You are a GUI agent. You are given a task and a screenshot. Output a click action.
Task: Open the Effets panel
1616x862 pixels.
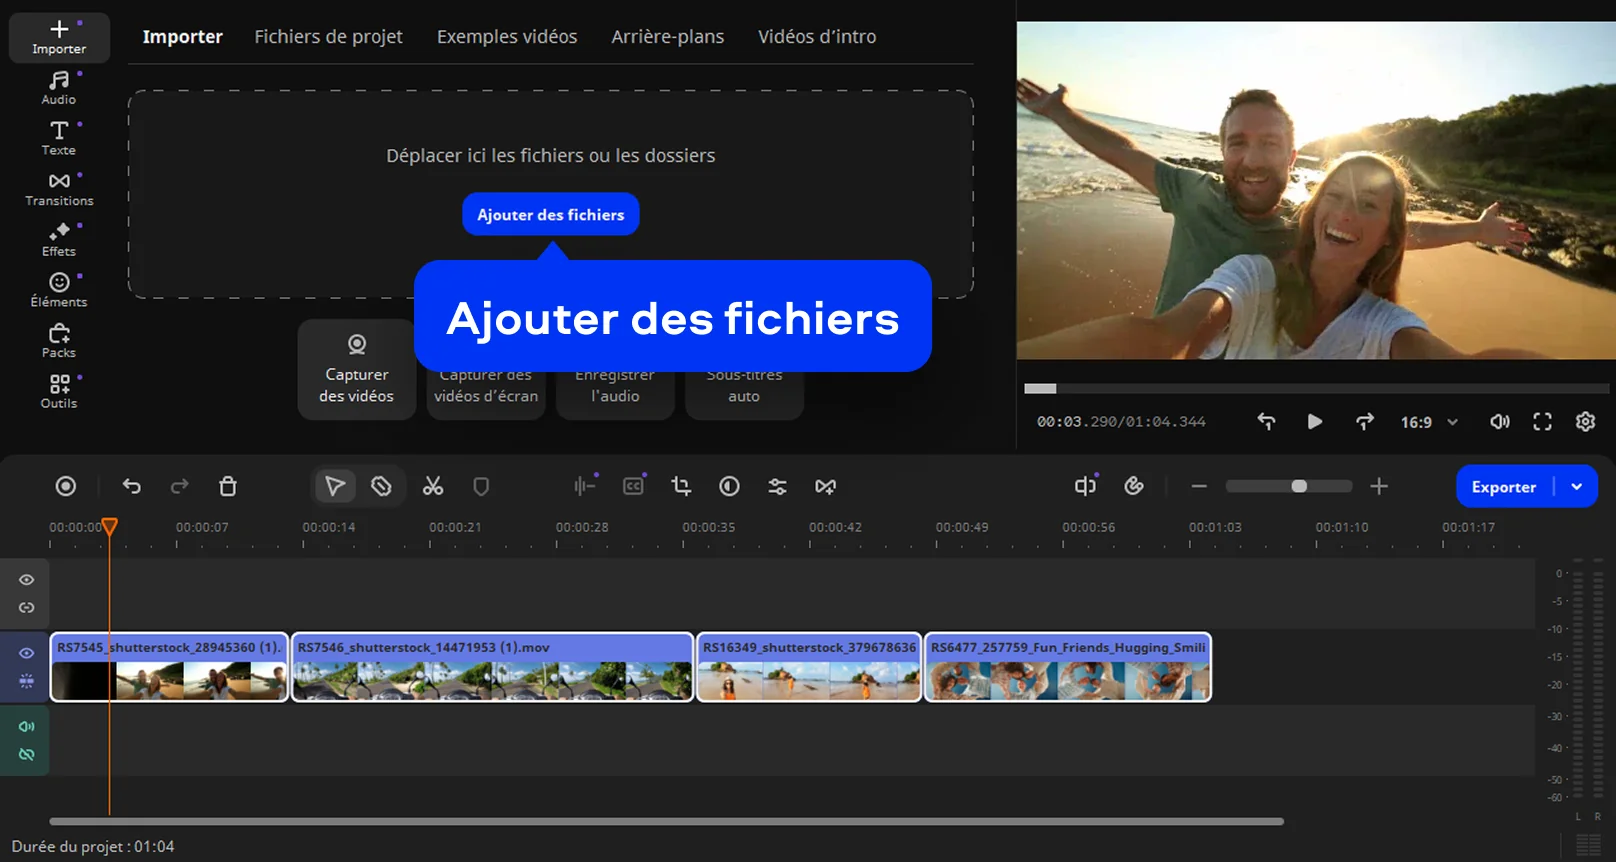click(59, 239)
